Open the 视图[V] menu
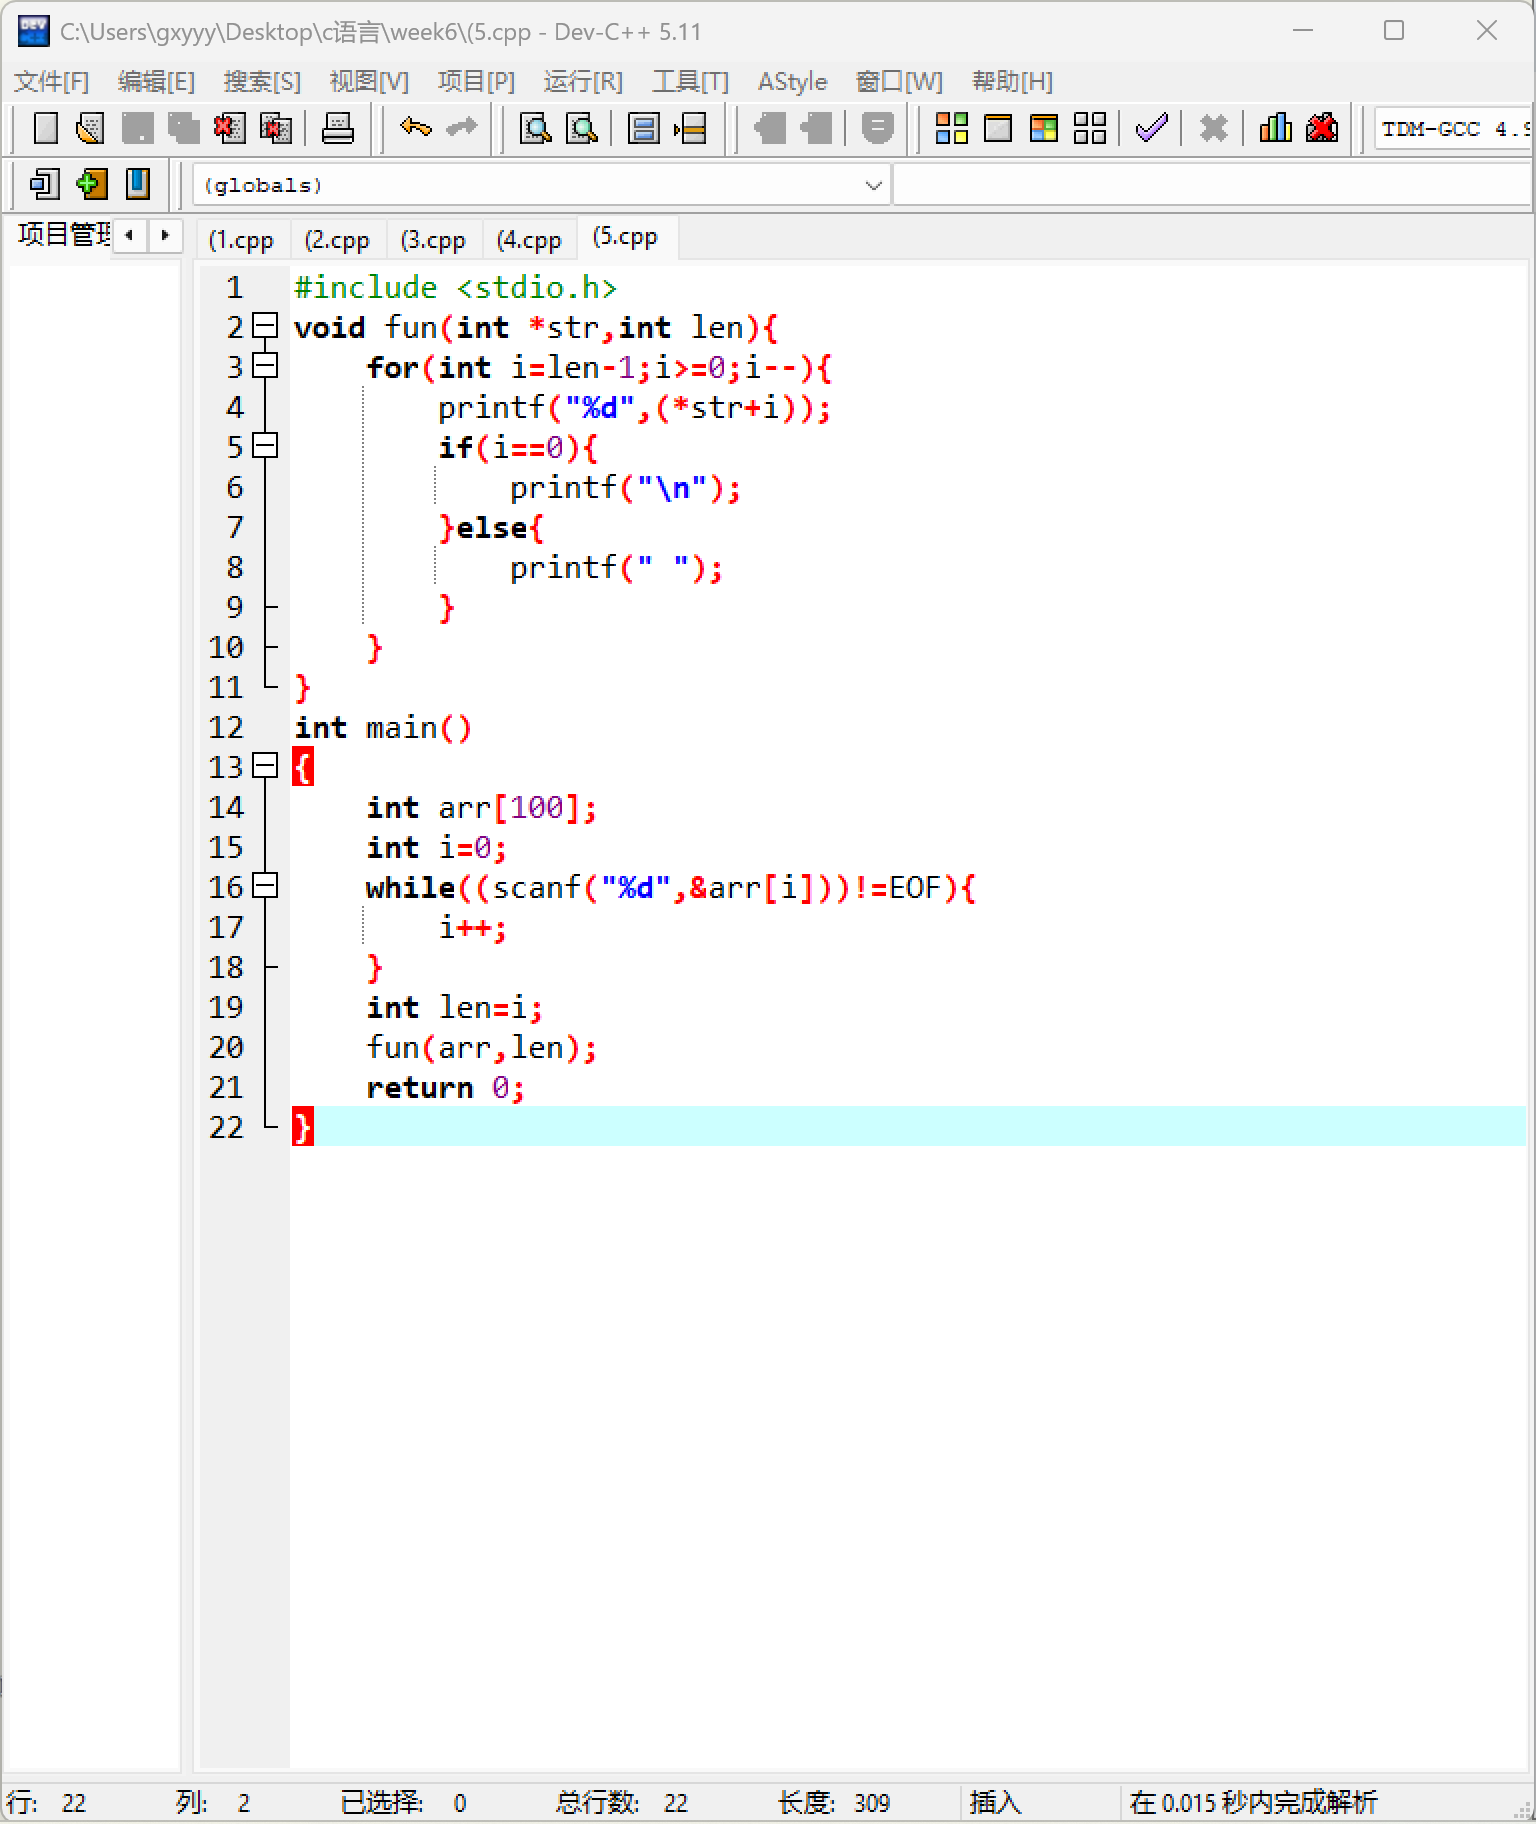Viewport: 1536px width, 1824px height. (369, 81)
